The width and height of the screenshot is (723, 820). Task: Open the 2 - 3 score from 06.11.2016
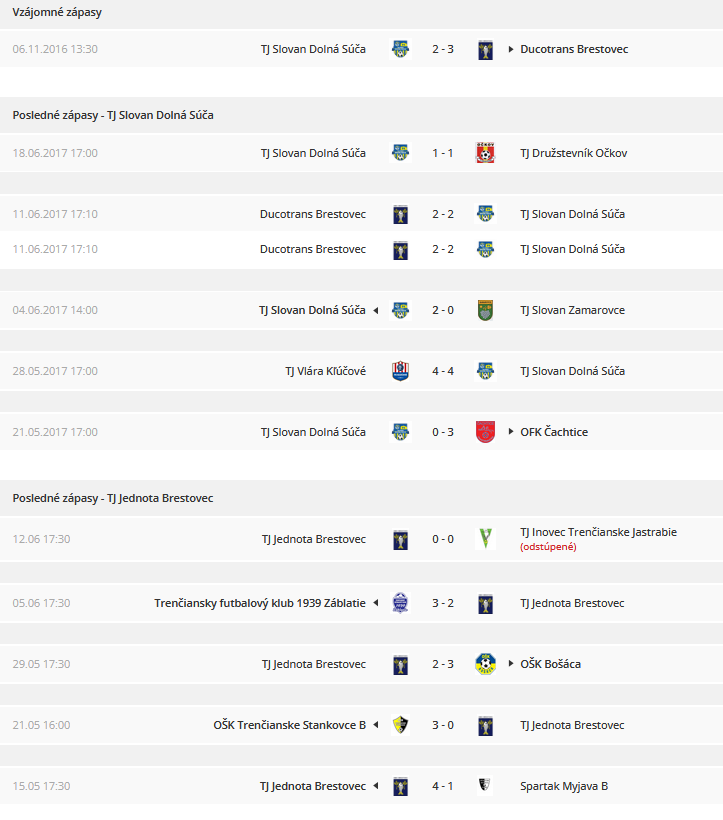(443, 49)
